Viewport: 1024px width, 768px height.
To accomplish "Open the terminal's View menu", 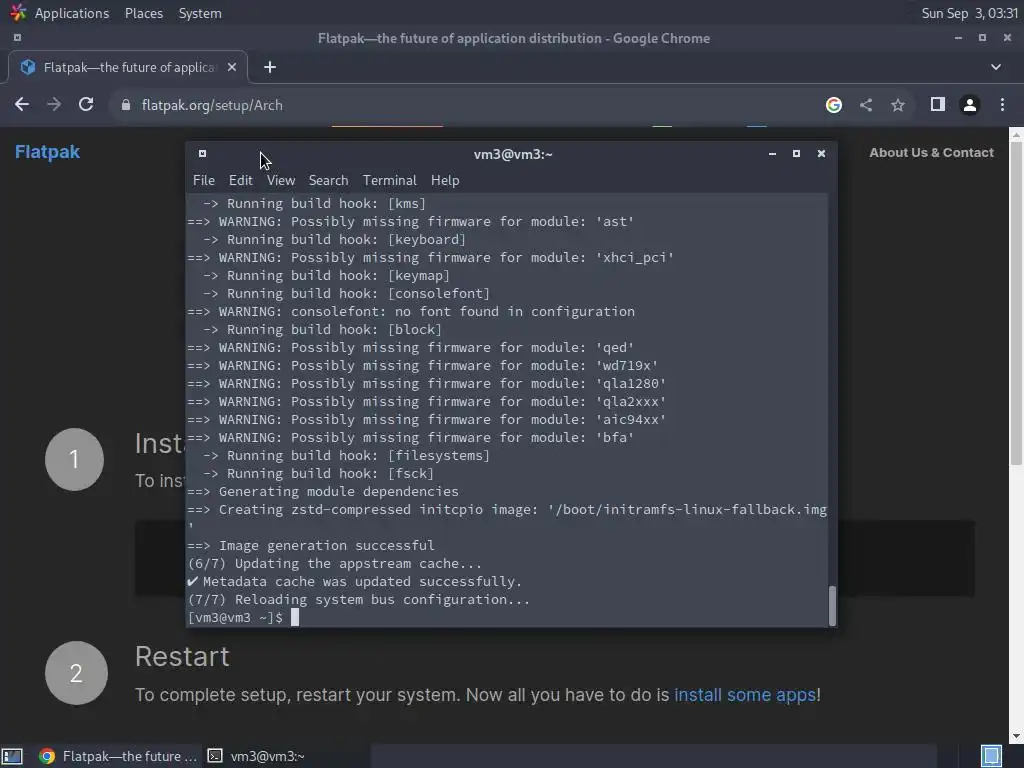I will coord(281,180).
